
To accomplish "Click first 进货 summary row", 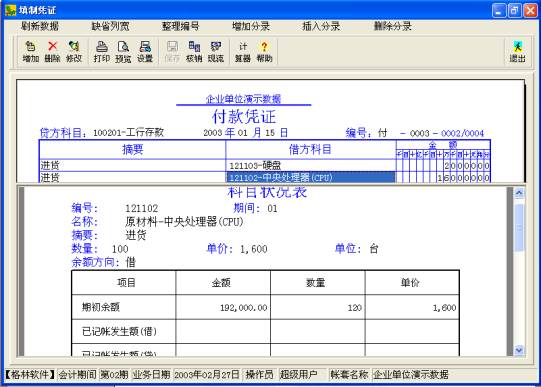I will click(132, 166).
